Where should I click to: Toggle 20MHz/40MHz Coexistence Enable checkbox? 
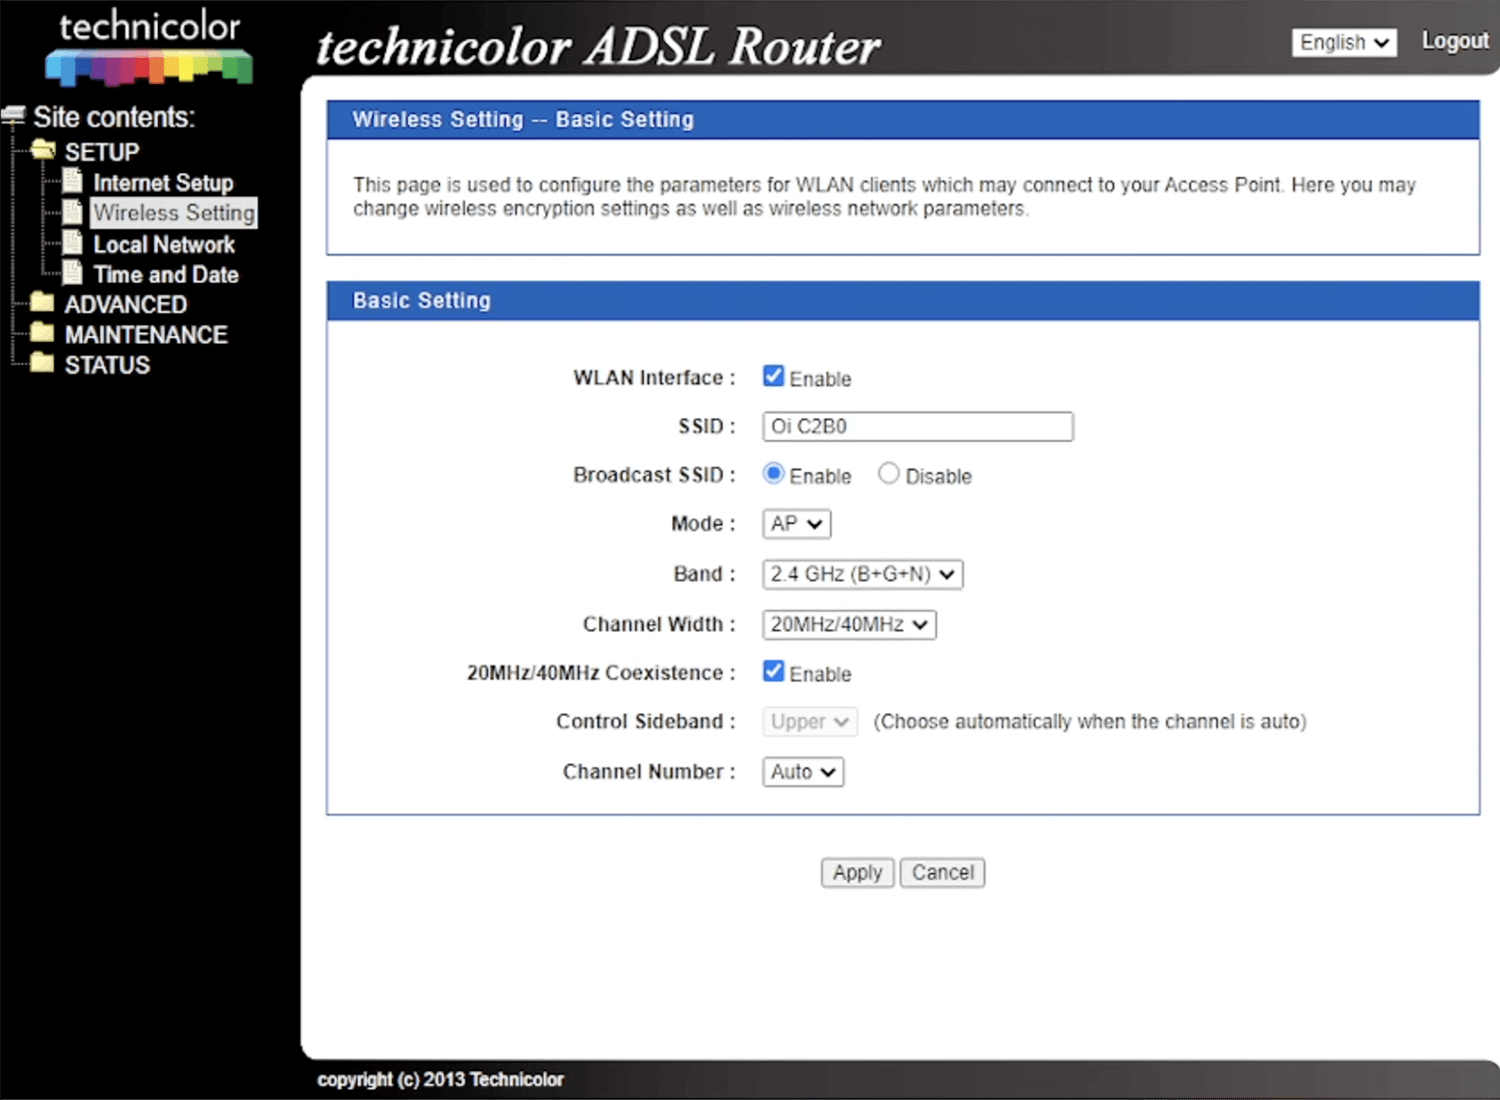773,671
